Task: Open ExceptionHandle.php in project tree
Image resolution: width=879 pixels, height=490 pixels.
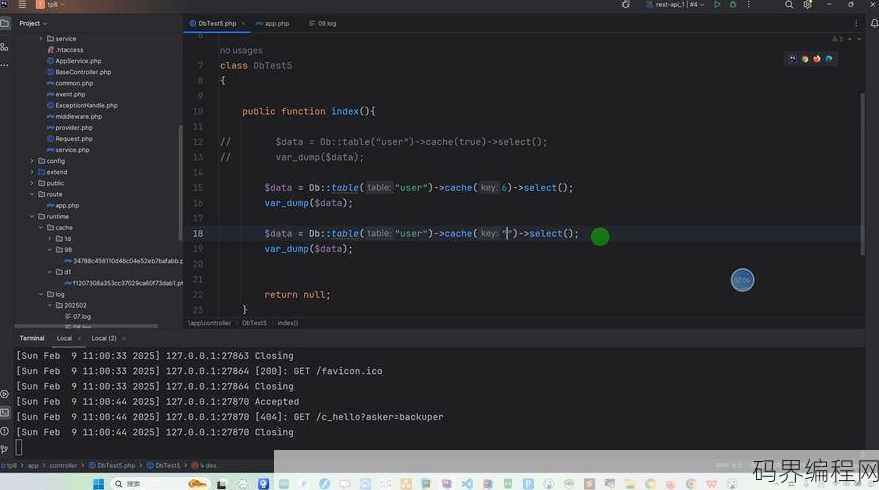Action: tap(86, 105)
